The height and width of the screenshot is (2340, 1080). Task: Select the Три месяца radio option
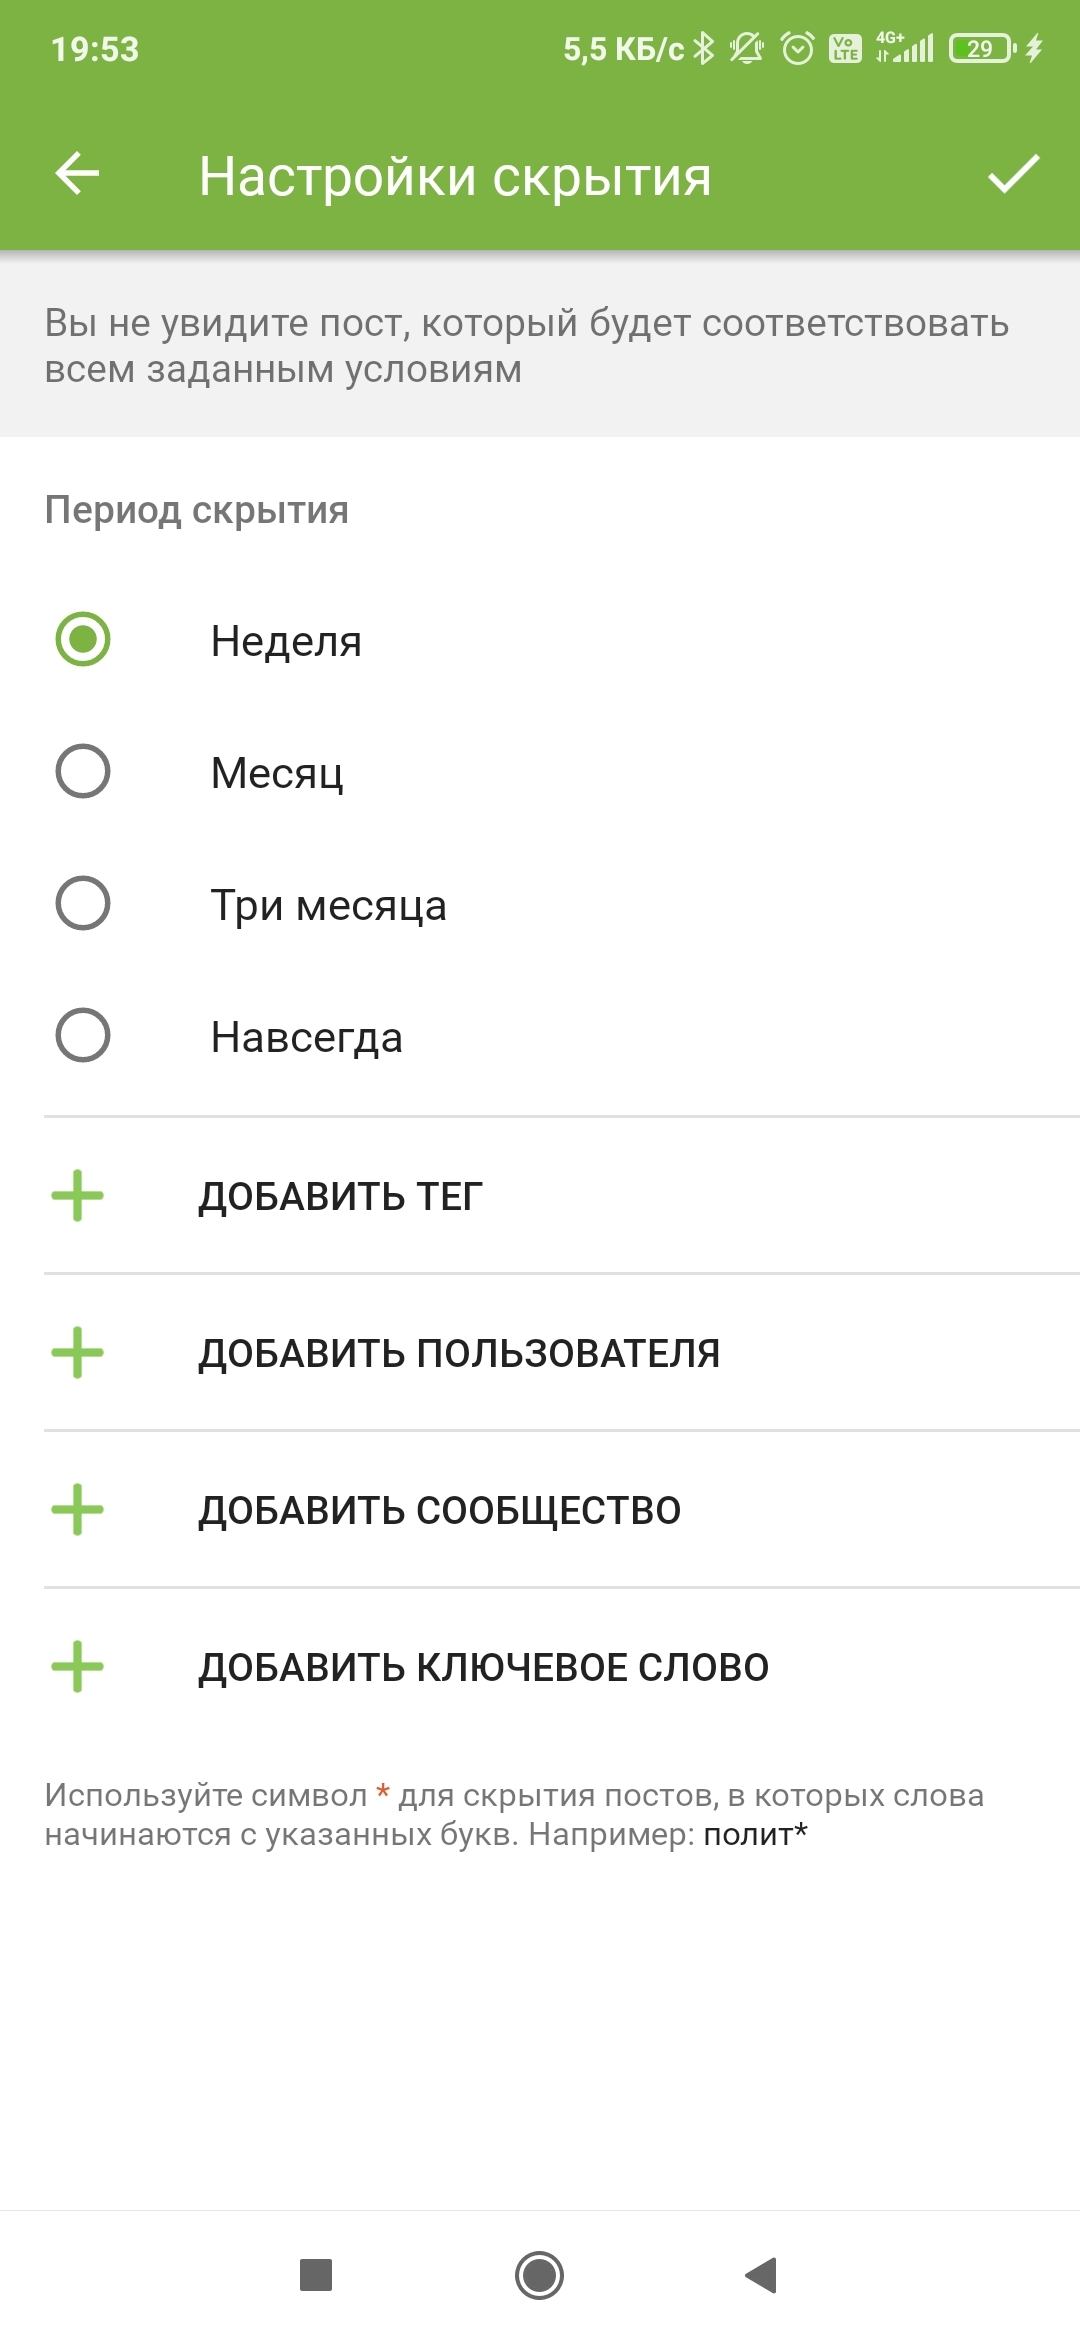point(83,904)
